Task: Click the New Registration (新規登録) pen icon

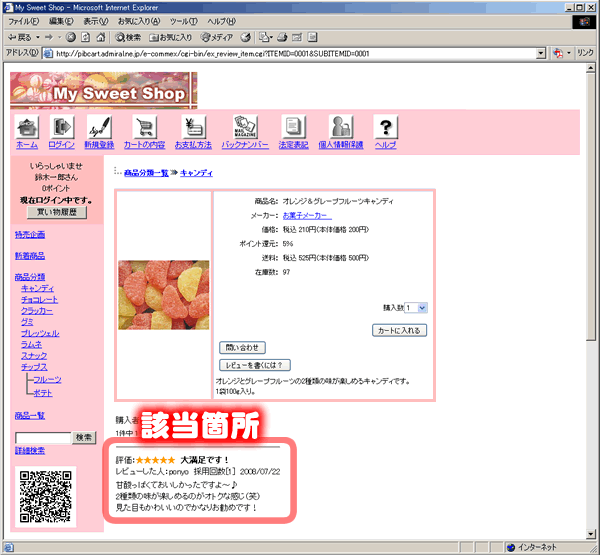Action: coord(99,127)
